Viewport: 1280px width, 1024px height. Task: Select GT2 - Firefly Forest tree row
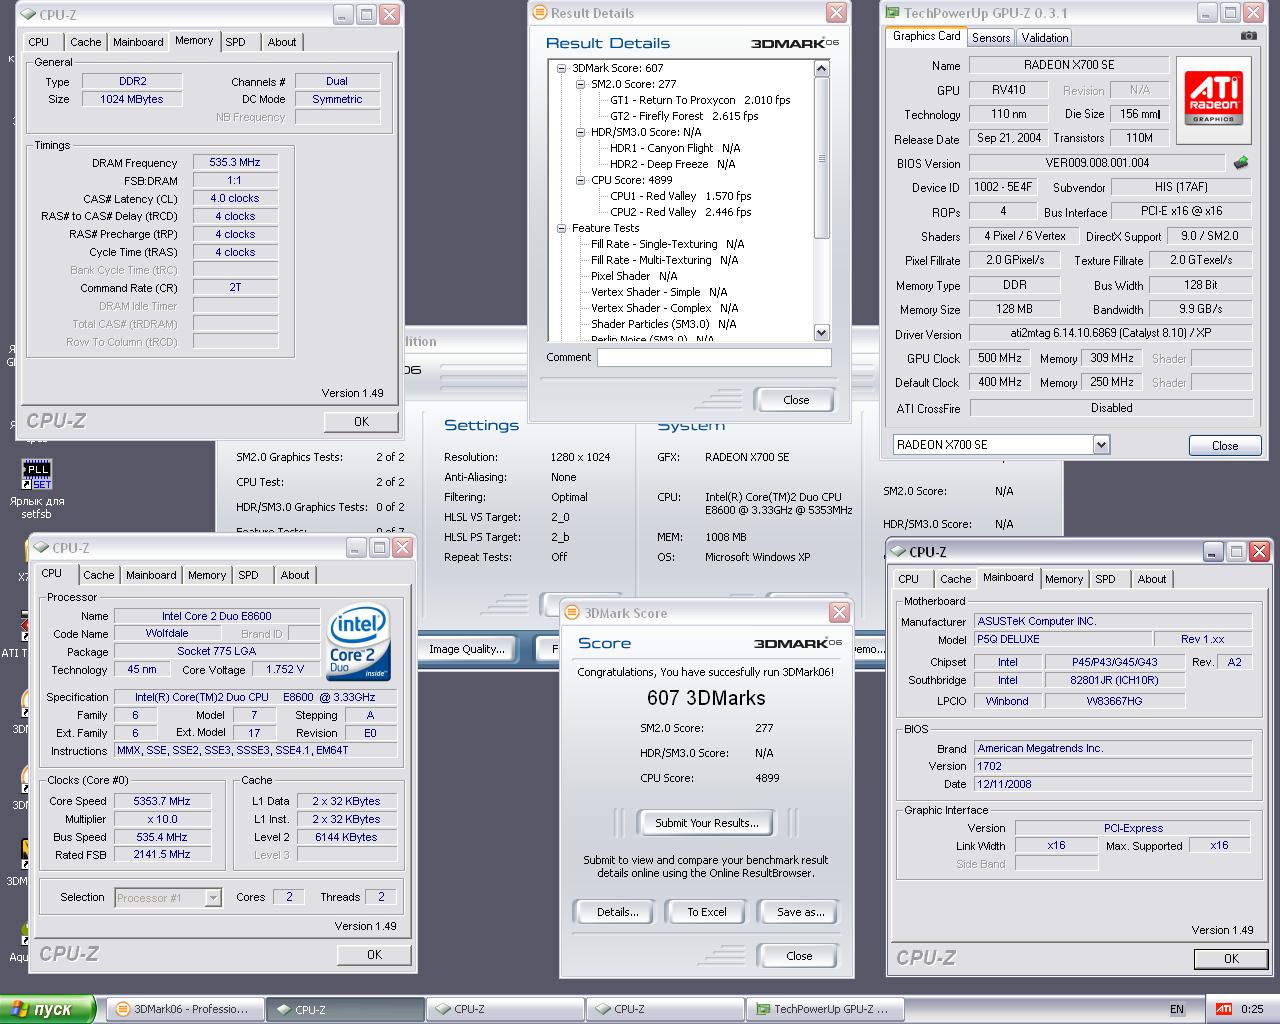point(684,116)
